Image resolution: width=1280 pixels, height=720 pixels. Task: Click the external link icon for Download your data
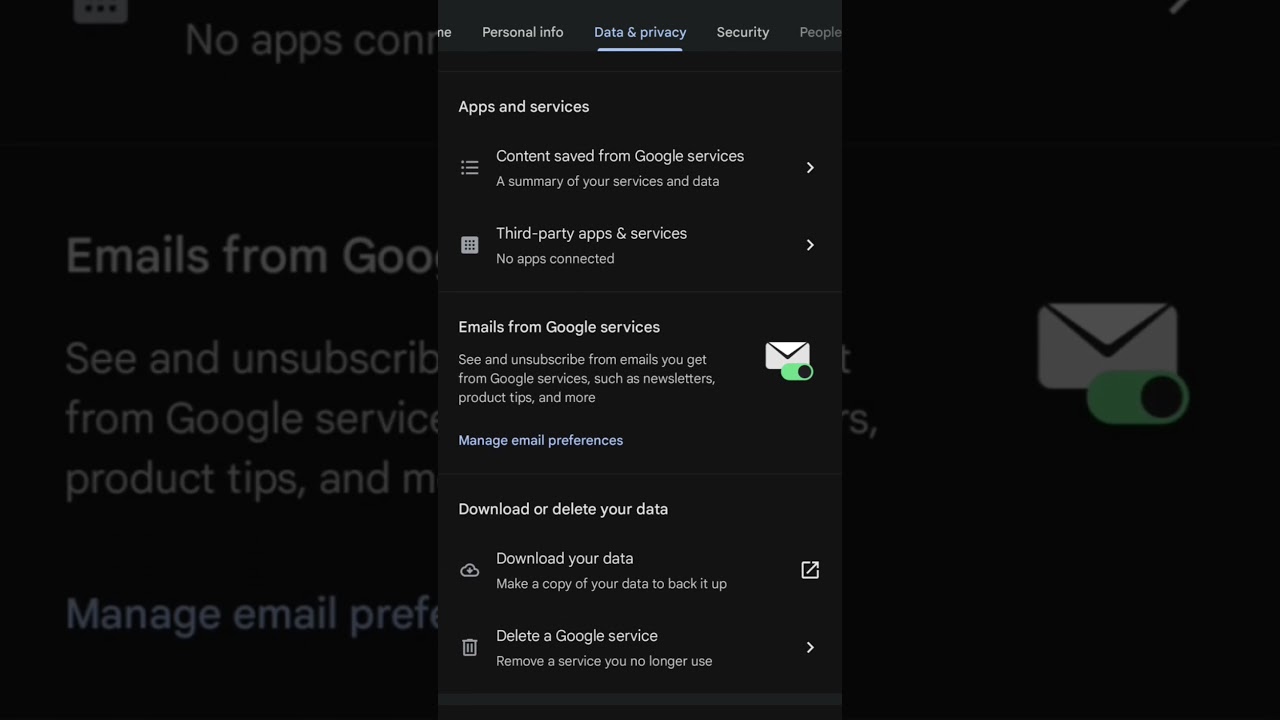[810, 570]
